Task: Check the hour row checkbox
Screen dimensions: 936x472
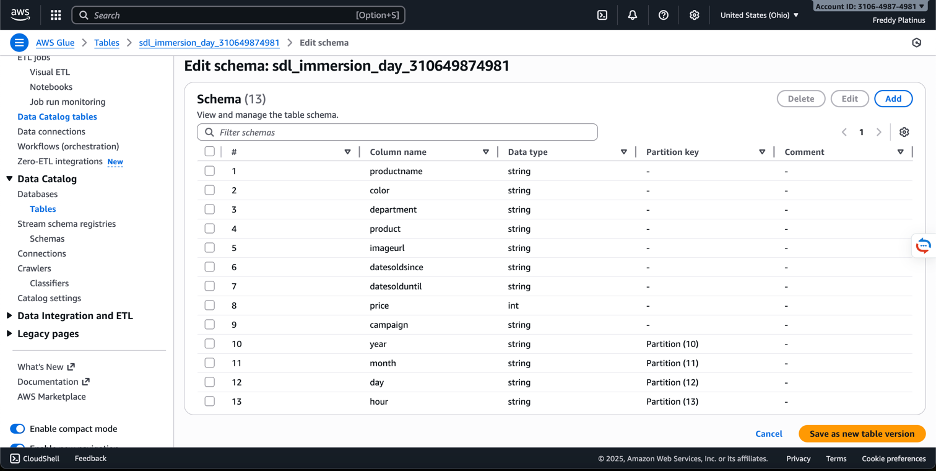Action: coord(210,402)
